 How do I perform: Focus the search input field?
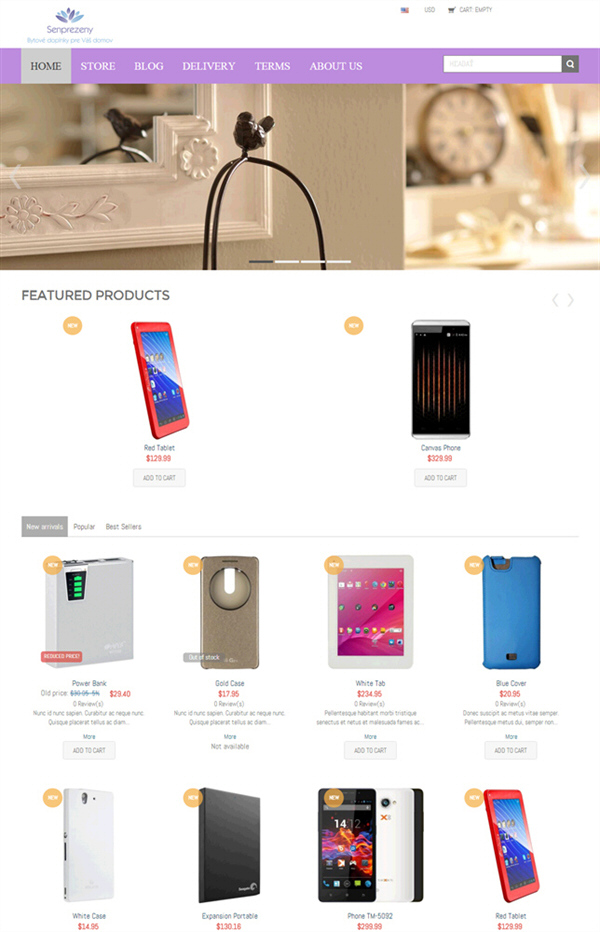pos(502,64)
